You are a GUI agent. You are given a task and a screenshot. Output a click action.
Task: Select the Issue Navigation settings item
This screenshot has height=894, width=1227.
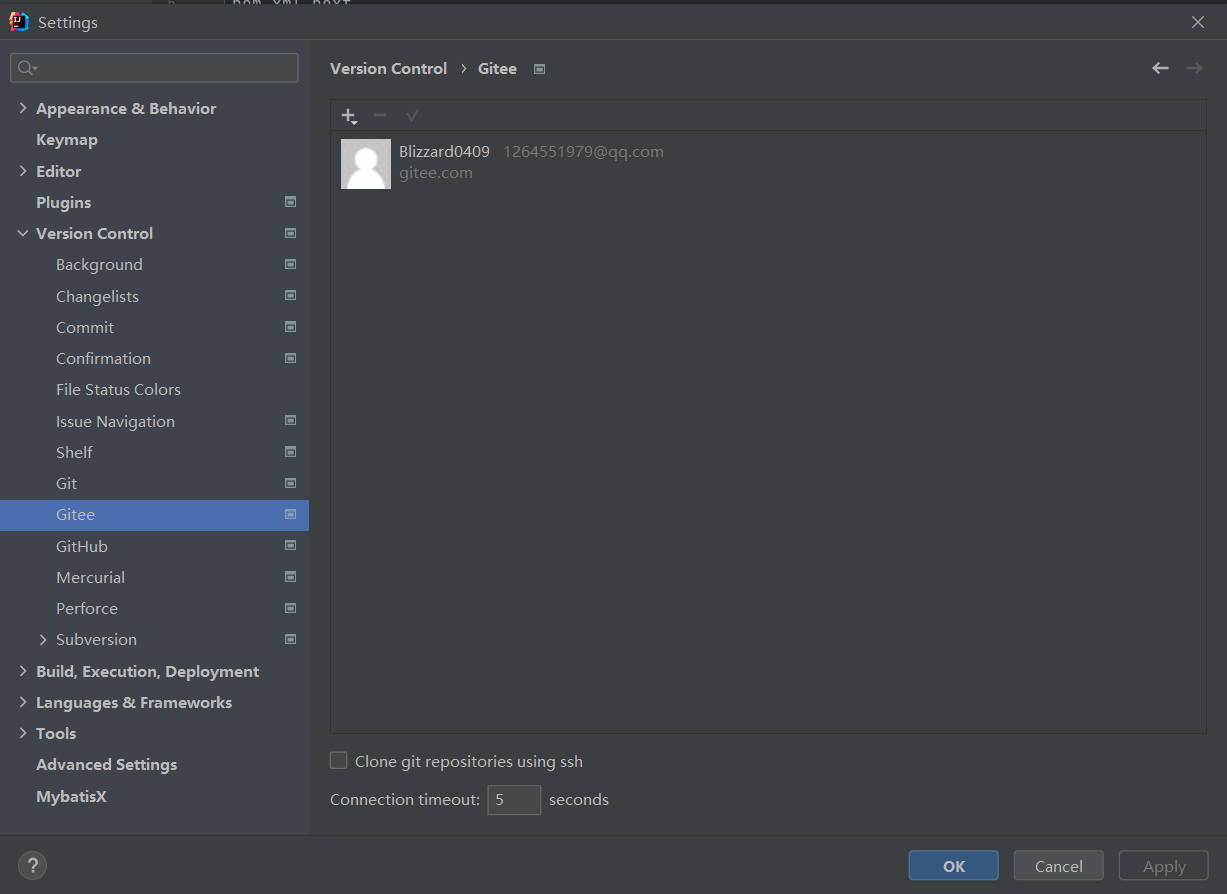[115, 421]
